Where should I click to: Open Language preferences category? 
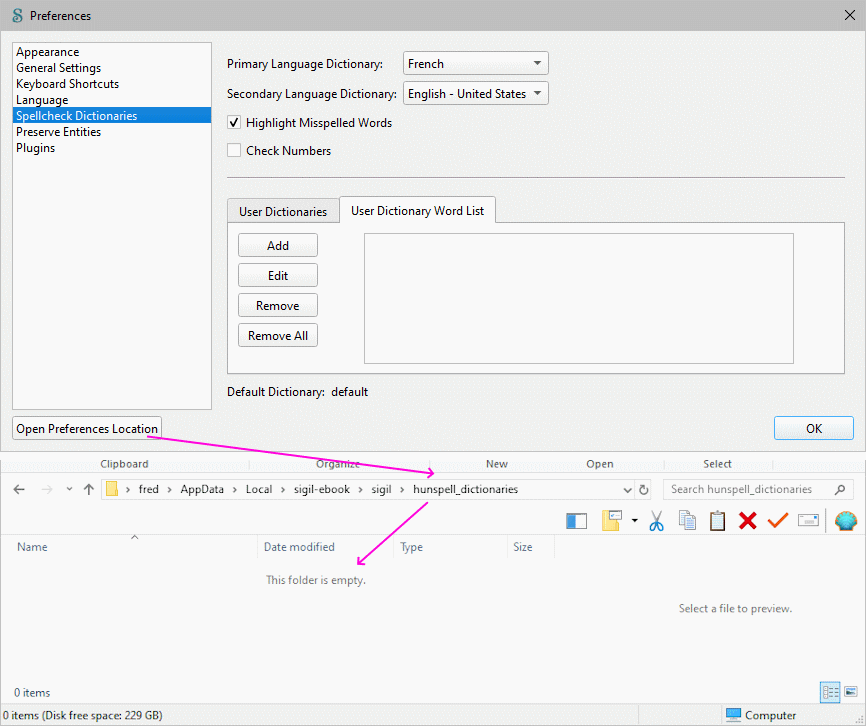112,100
